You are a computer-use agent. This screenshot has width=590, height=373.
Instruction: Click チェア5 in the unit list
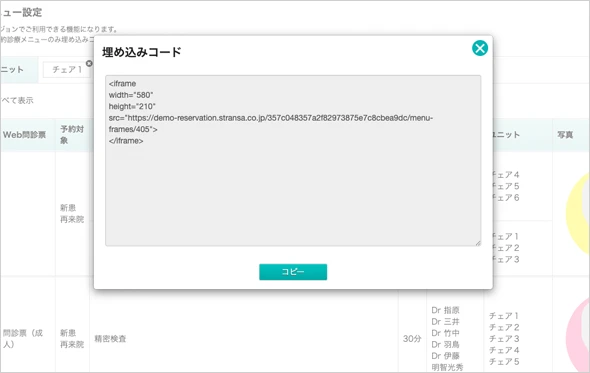click(504, 361)
